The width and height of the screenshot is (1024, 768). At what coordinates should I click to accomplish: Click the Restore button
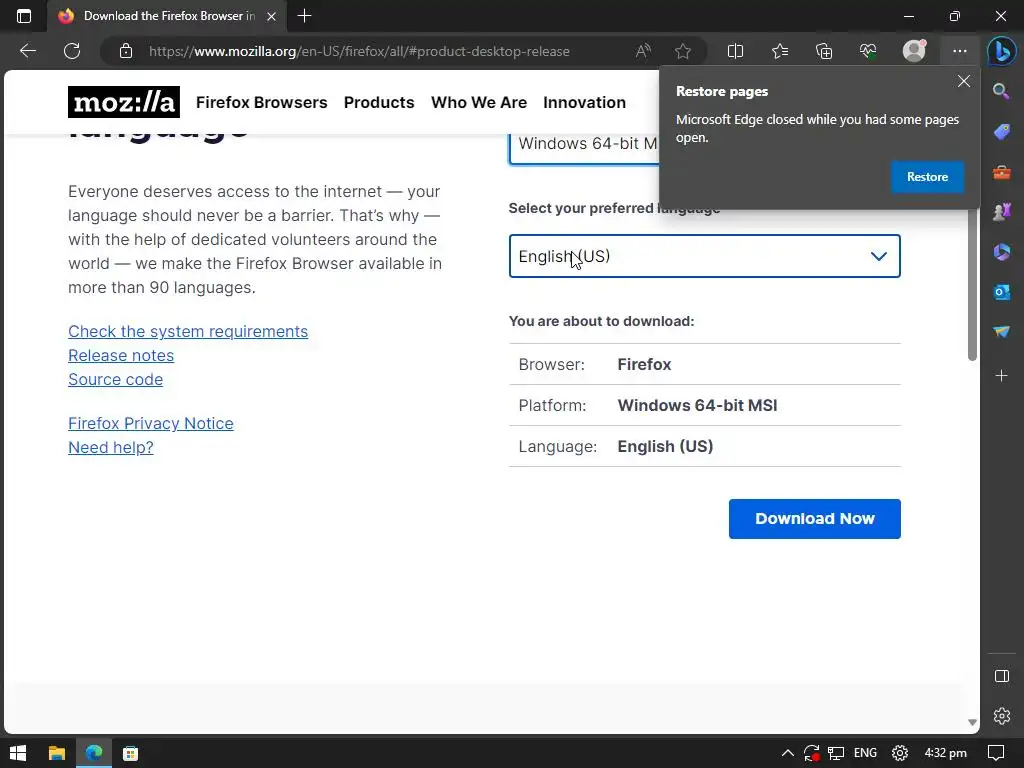pyautogui.click(x=927, y=177)
